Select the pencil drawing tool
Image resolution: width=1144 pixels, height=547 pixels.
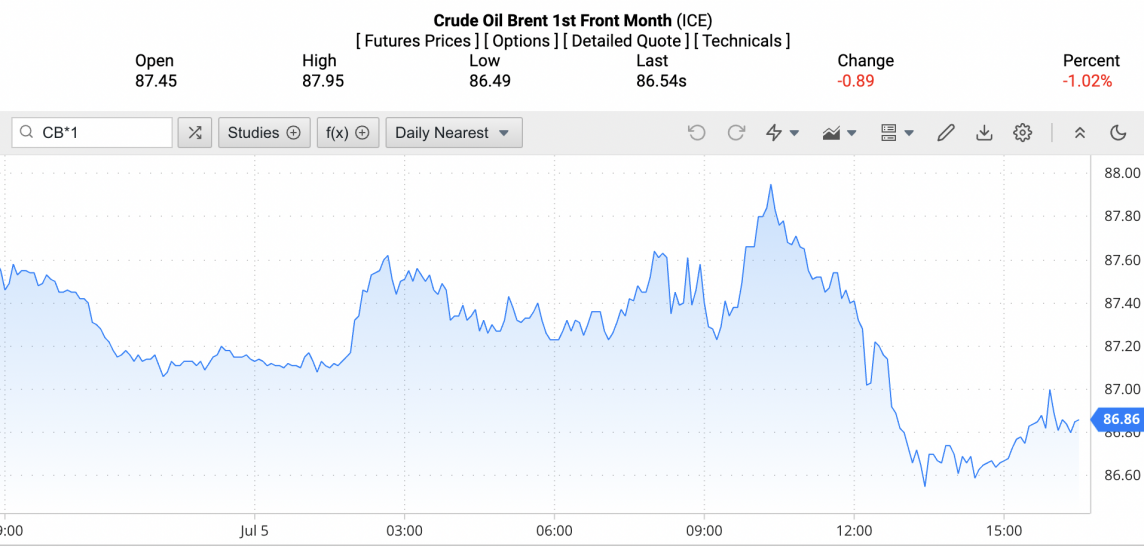point(946,132)
